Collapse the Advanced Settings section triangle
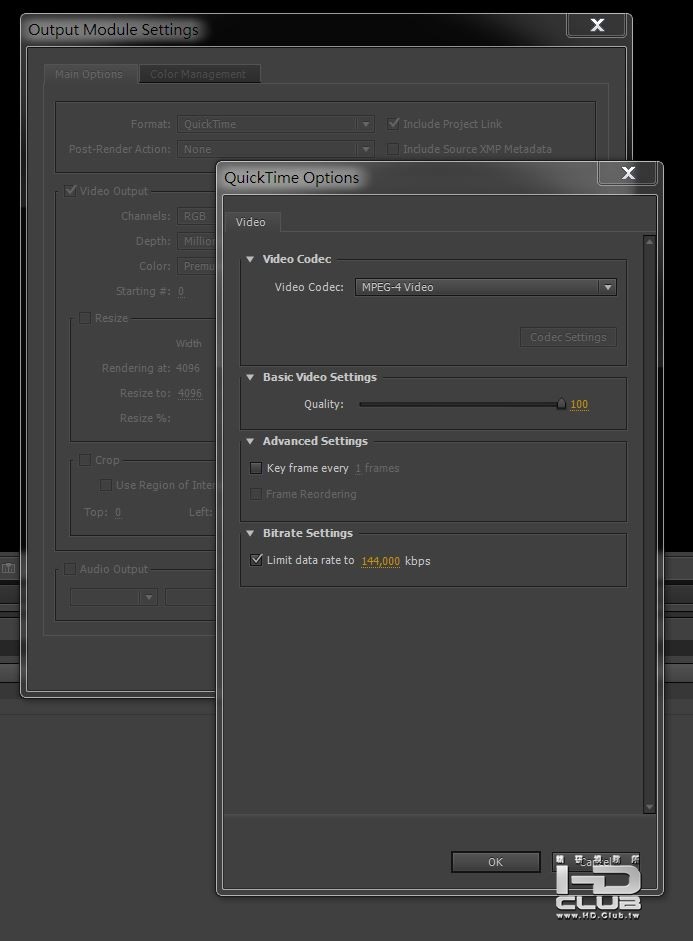Image resolution: width=693 pixels, height=941 pixels. point(250,441)
